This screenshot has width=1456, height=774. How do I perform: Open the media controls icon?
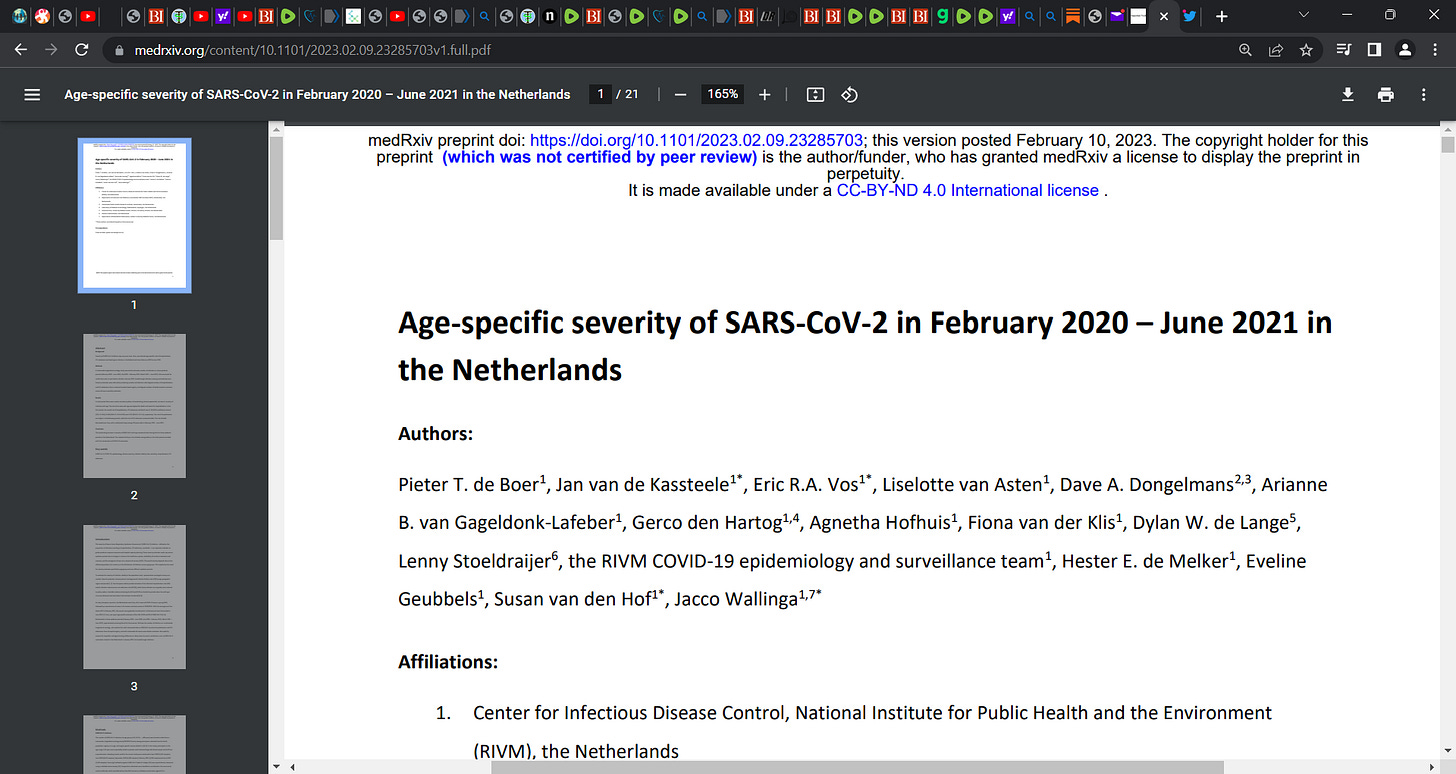point(1344,50)
